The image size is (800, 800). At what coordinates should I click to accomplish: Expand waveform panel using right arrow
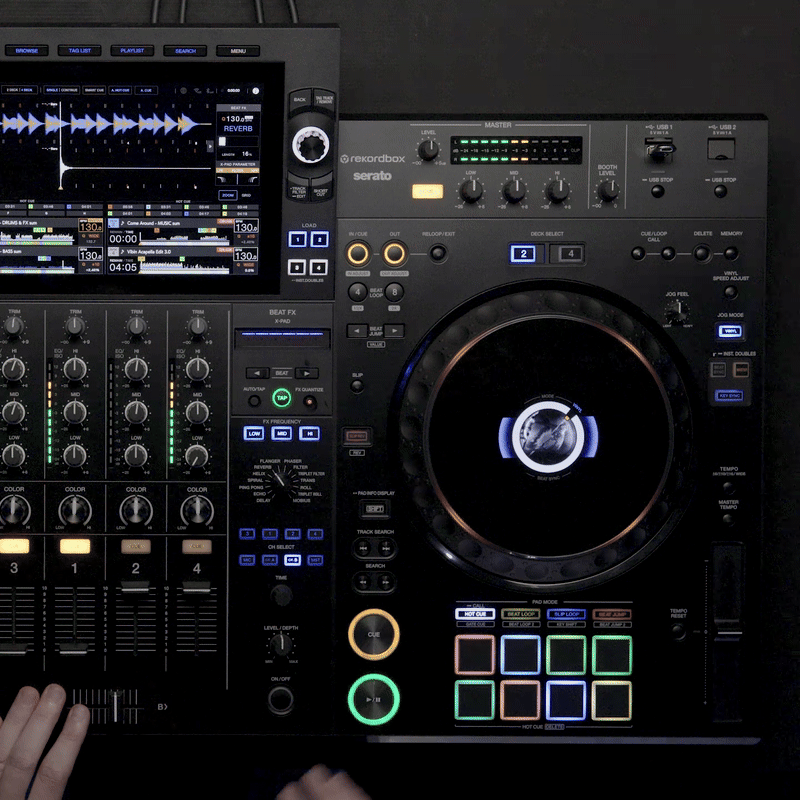210,146
